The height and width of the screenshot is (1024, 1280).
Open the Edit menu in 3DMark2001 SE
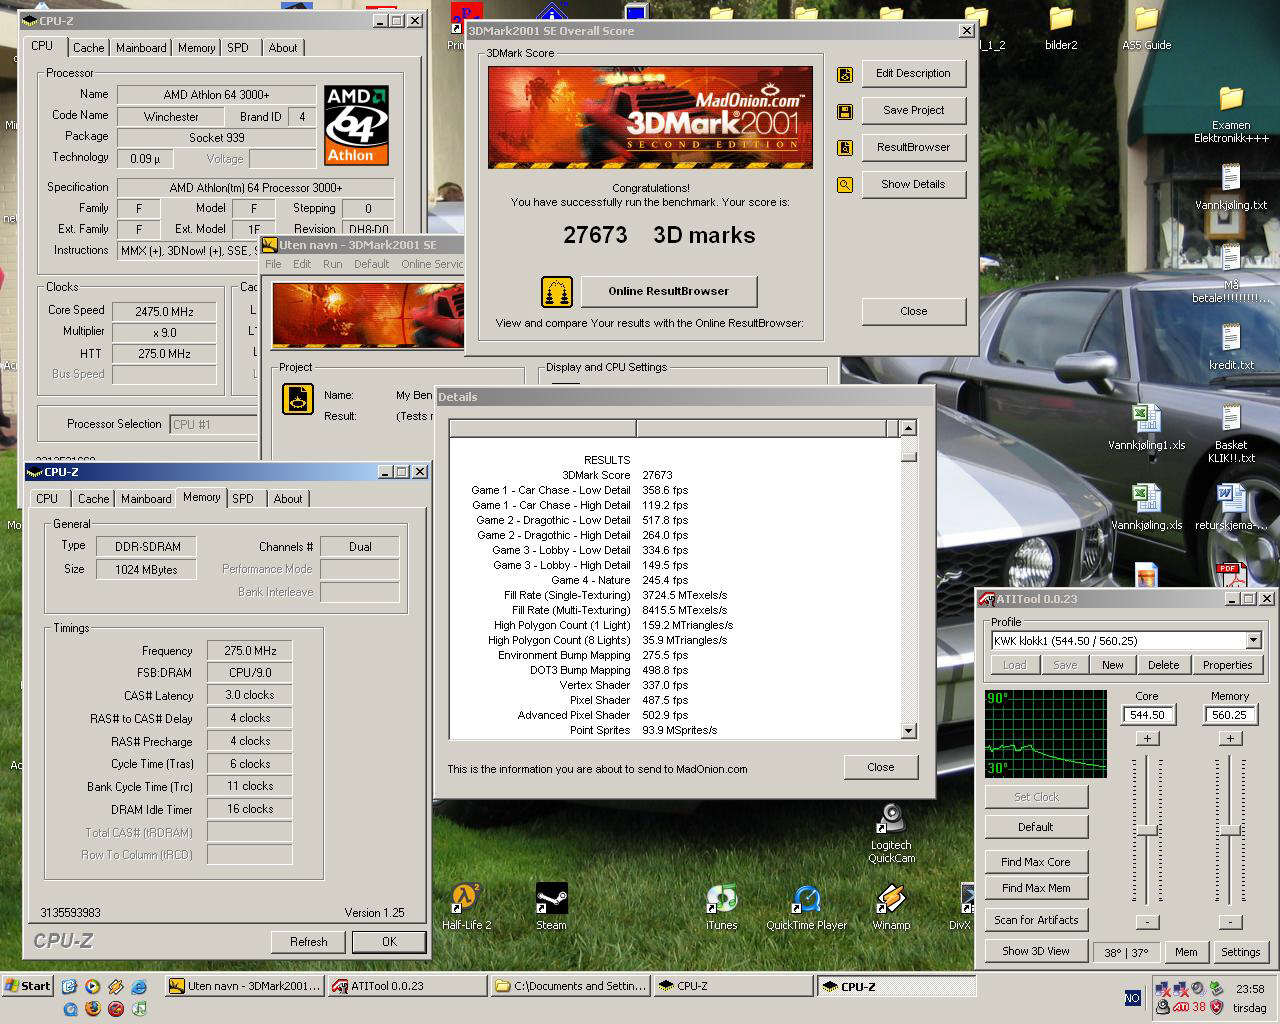302,264
